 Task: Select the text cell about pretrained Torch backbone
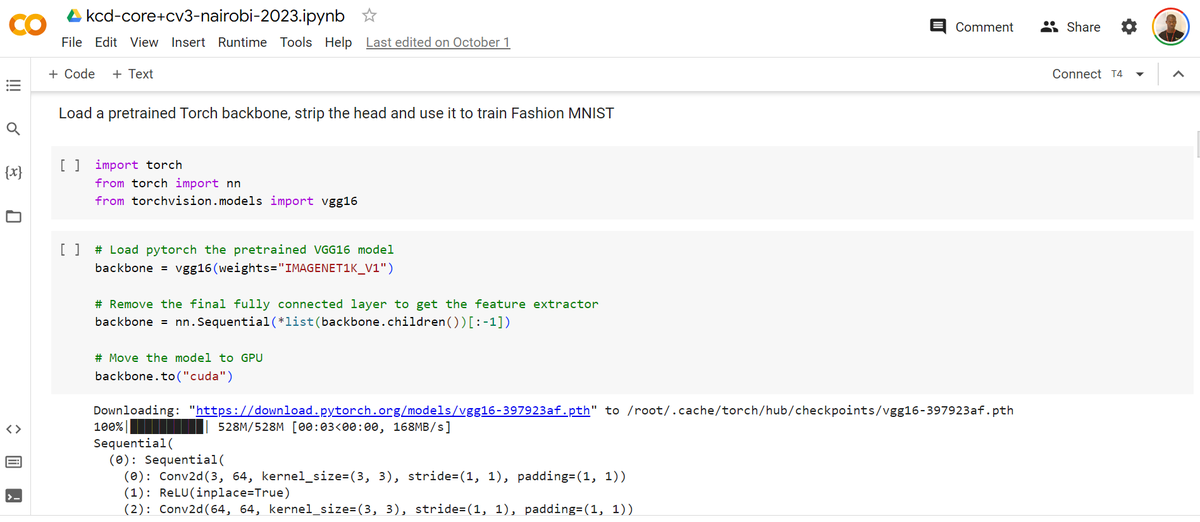(x=336, y=113)
